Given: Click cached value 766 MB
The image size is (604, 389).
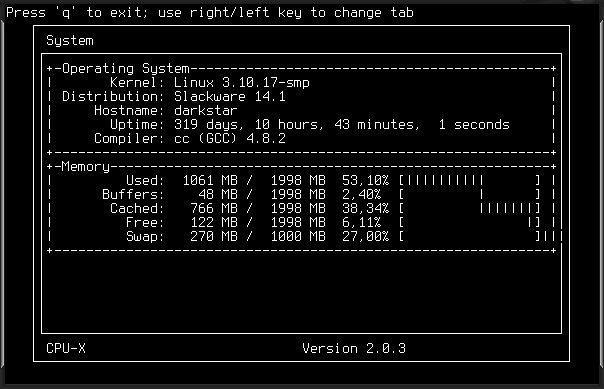Looking at the screenshot, I should [214, 208].
